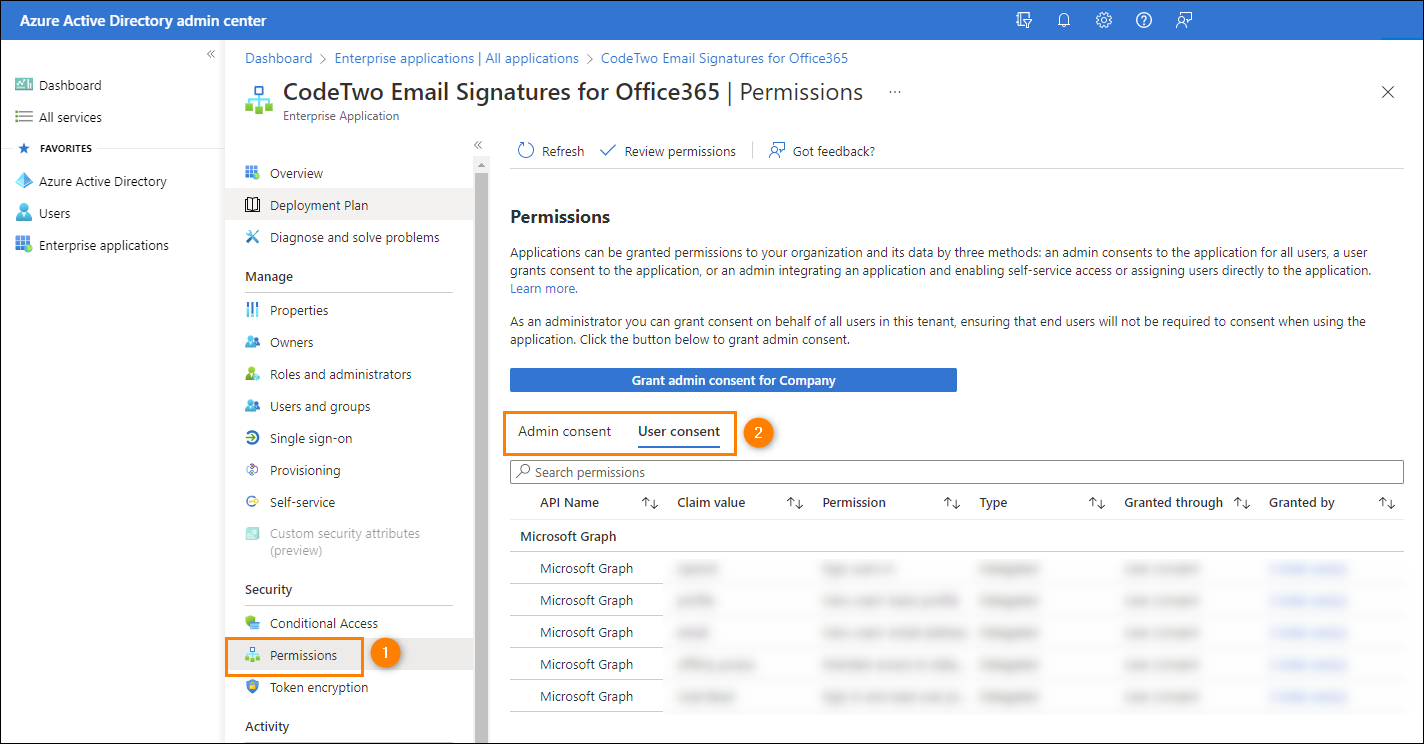The height and width of the screenshot is (744, 1424).
Task: Go to Enterprise applications | All applications breadcrumb
Action: pyautogui.click(x=457, y=58)
